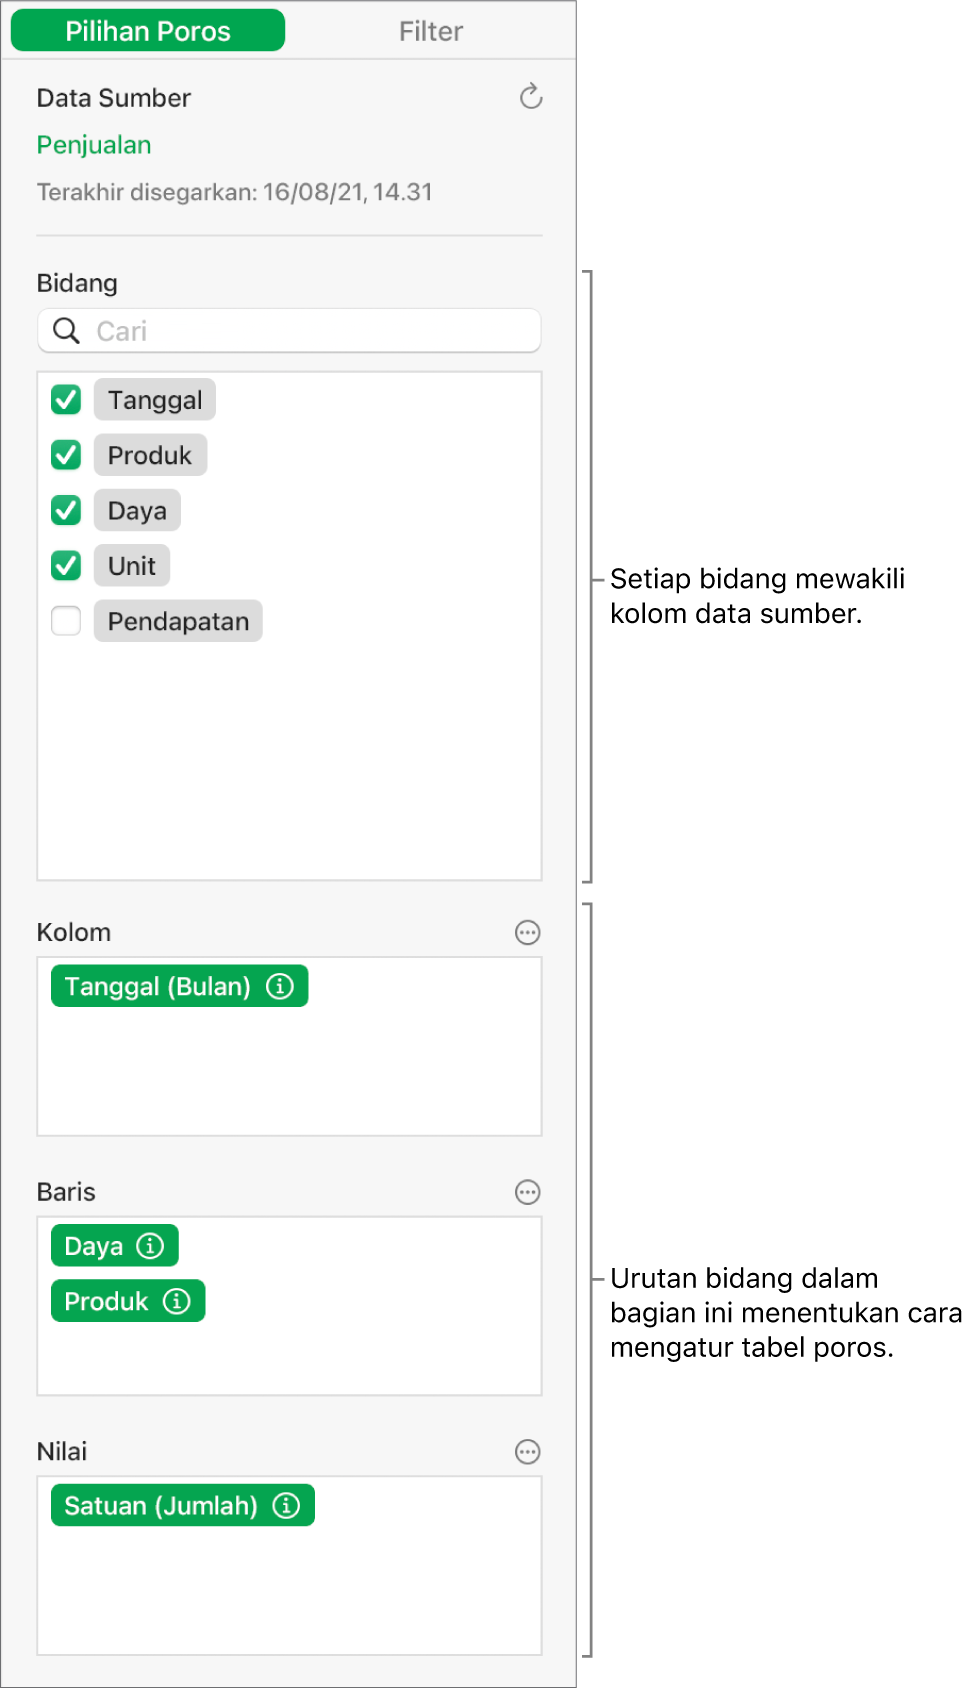
Task: Uncheck the Daya field checkbox
Action: coord(66,511)
